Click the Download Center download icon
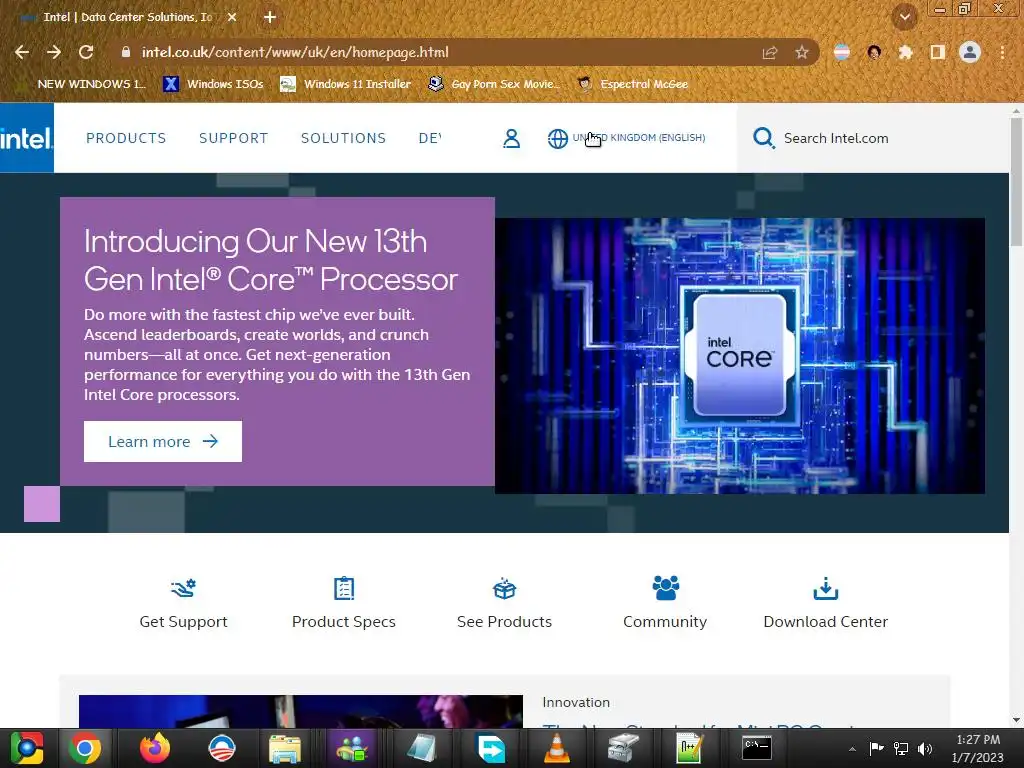Image resolution: width=1024 pixels, height=768 pixels. coord(825,588)
